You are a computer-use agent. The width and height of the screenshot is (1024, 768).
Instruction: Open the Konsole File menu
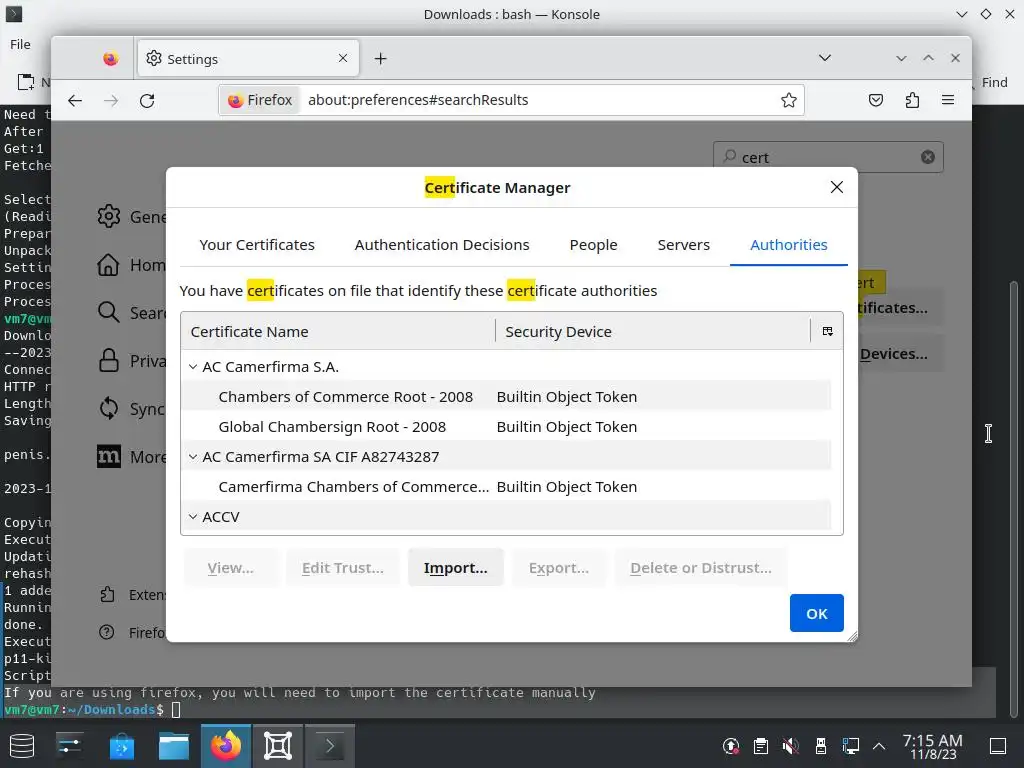point(20,44)
